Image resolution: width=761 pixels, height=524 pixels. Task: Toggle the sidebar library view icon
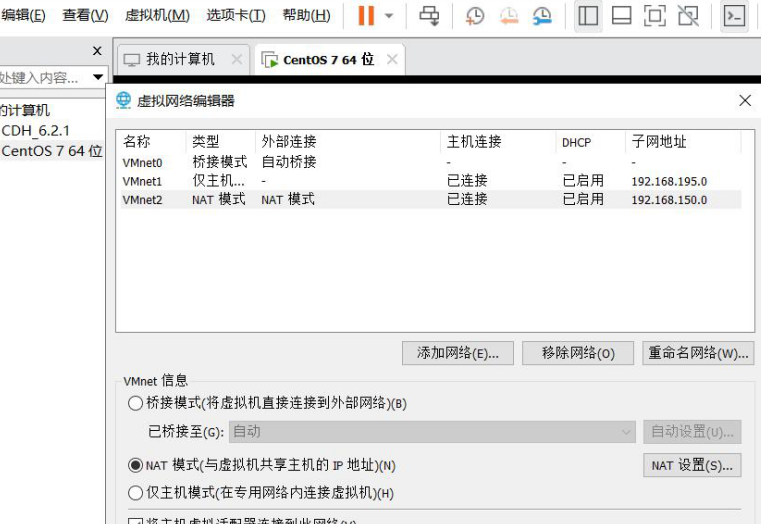588,16
